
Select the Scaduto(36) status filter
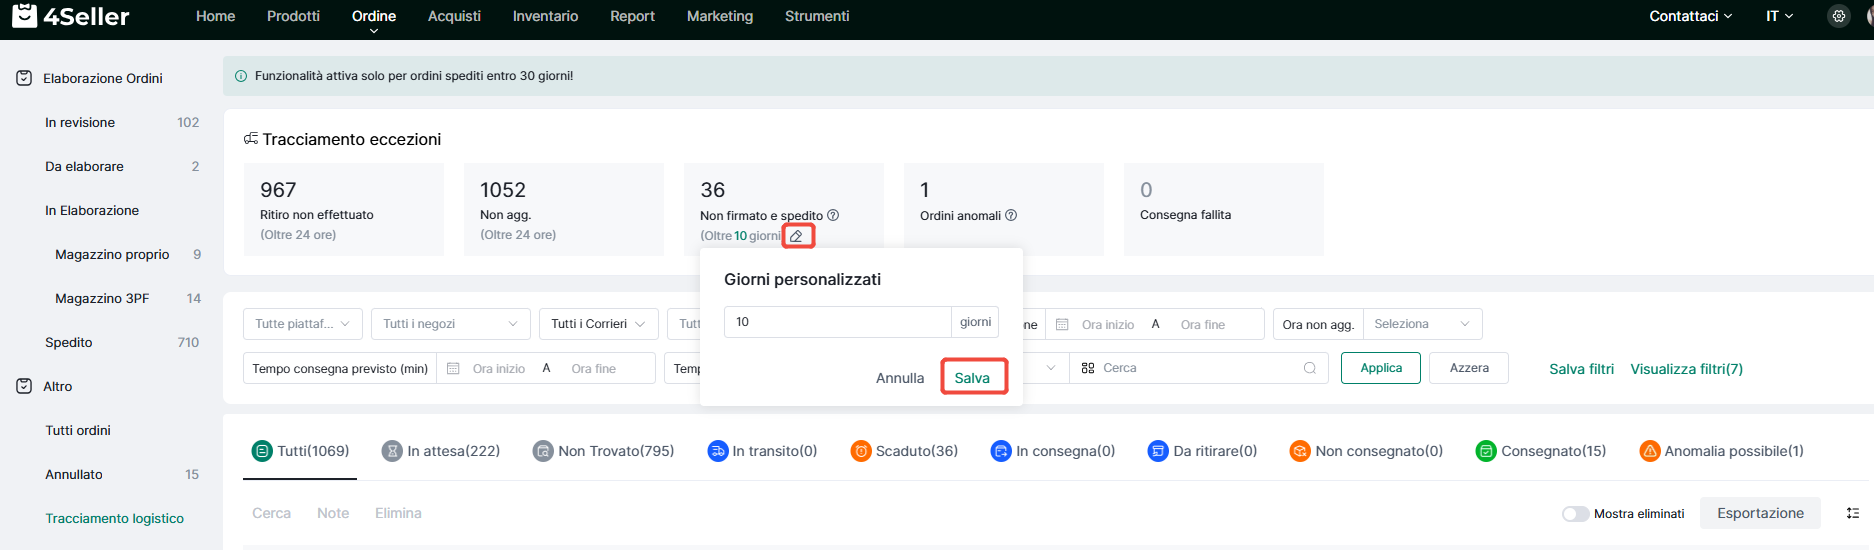(x=904, y=451)
